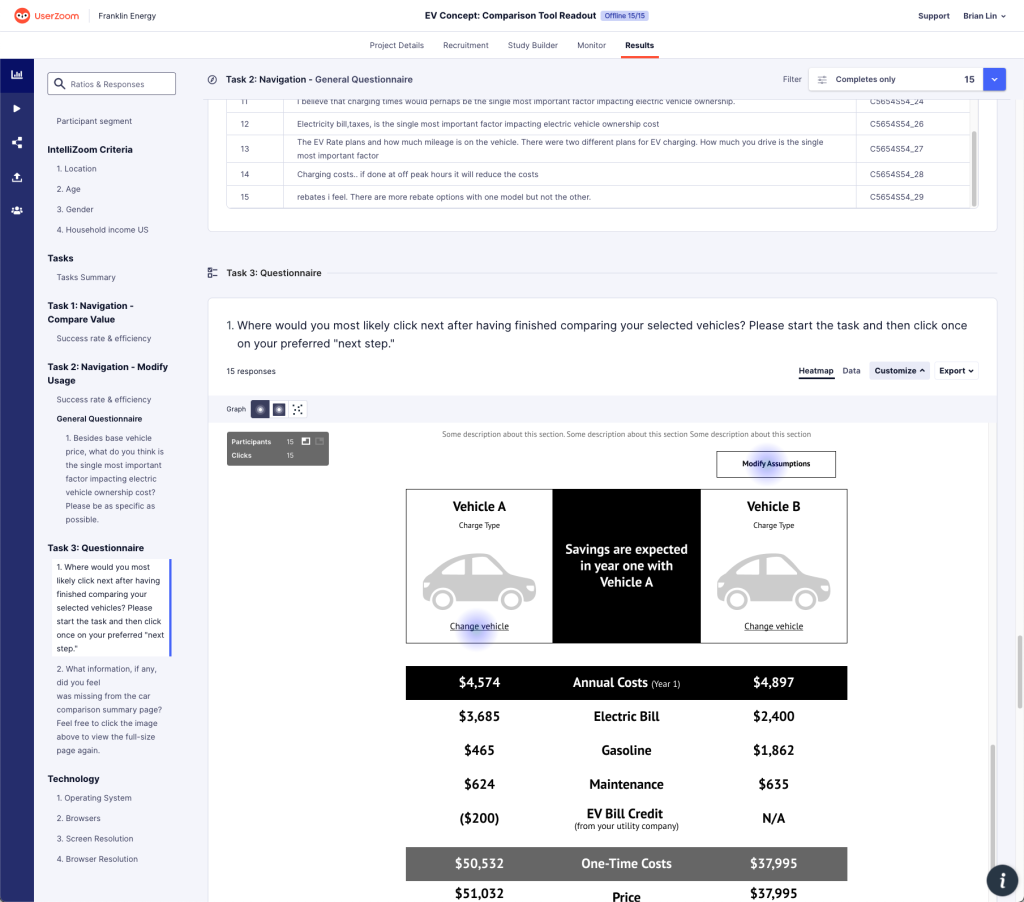Open Operating System technology item
Image resolution: width=1024 pixels, height=902 pixels.
click(94, 798)
